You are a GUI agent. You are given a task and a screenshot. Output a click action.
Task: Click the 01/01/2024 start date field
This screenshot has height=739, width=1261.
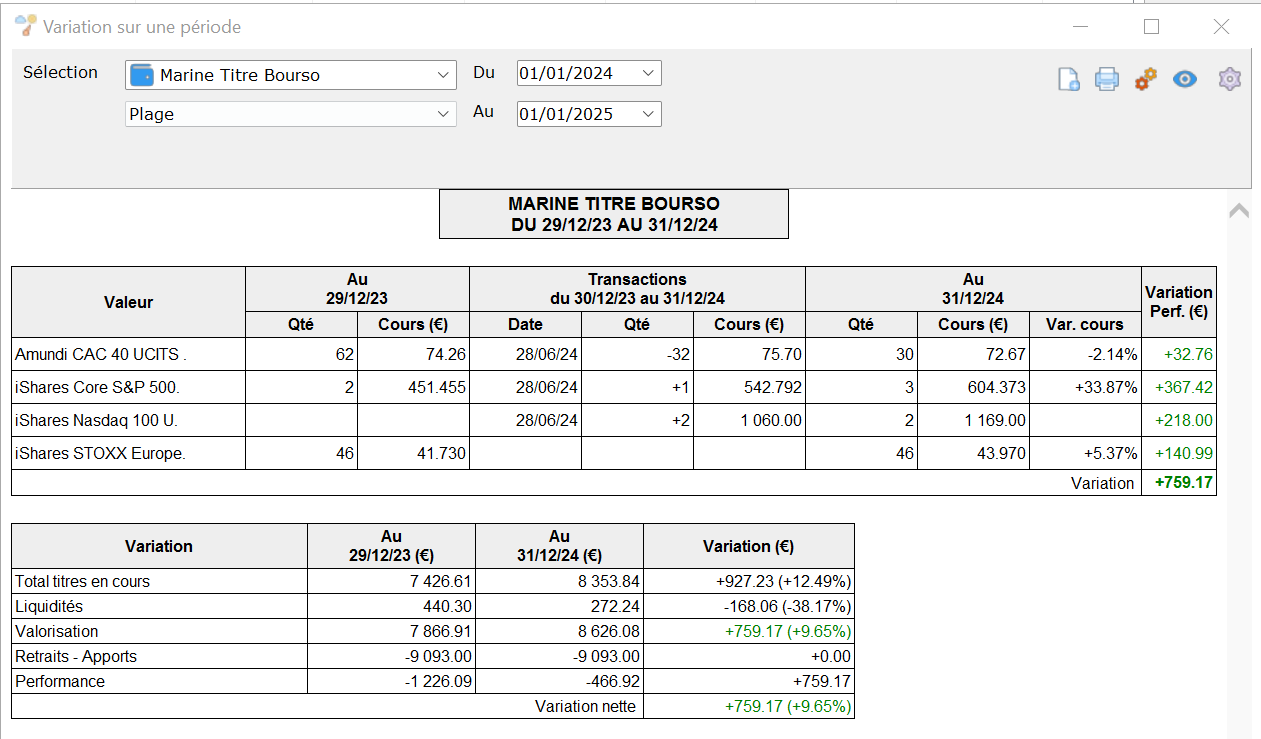click(578, 73)
